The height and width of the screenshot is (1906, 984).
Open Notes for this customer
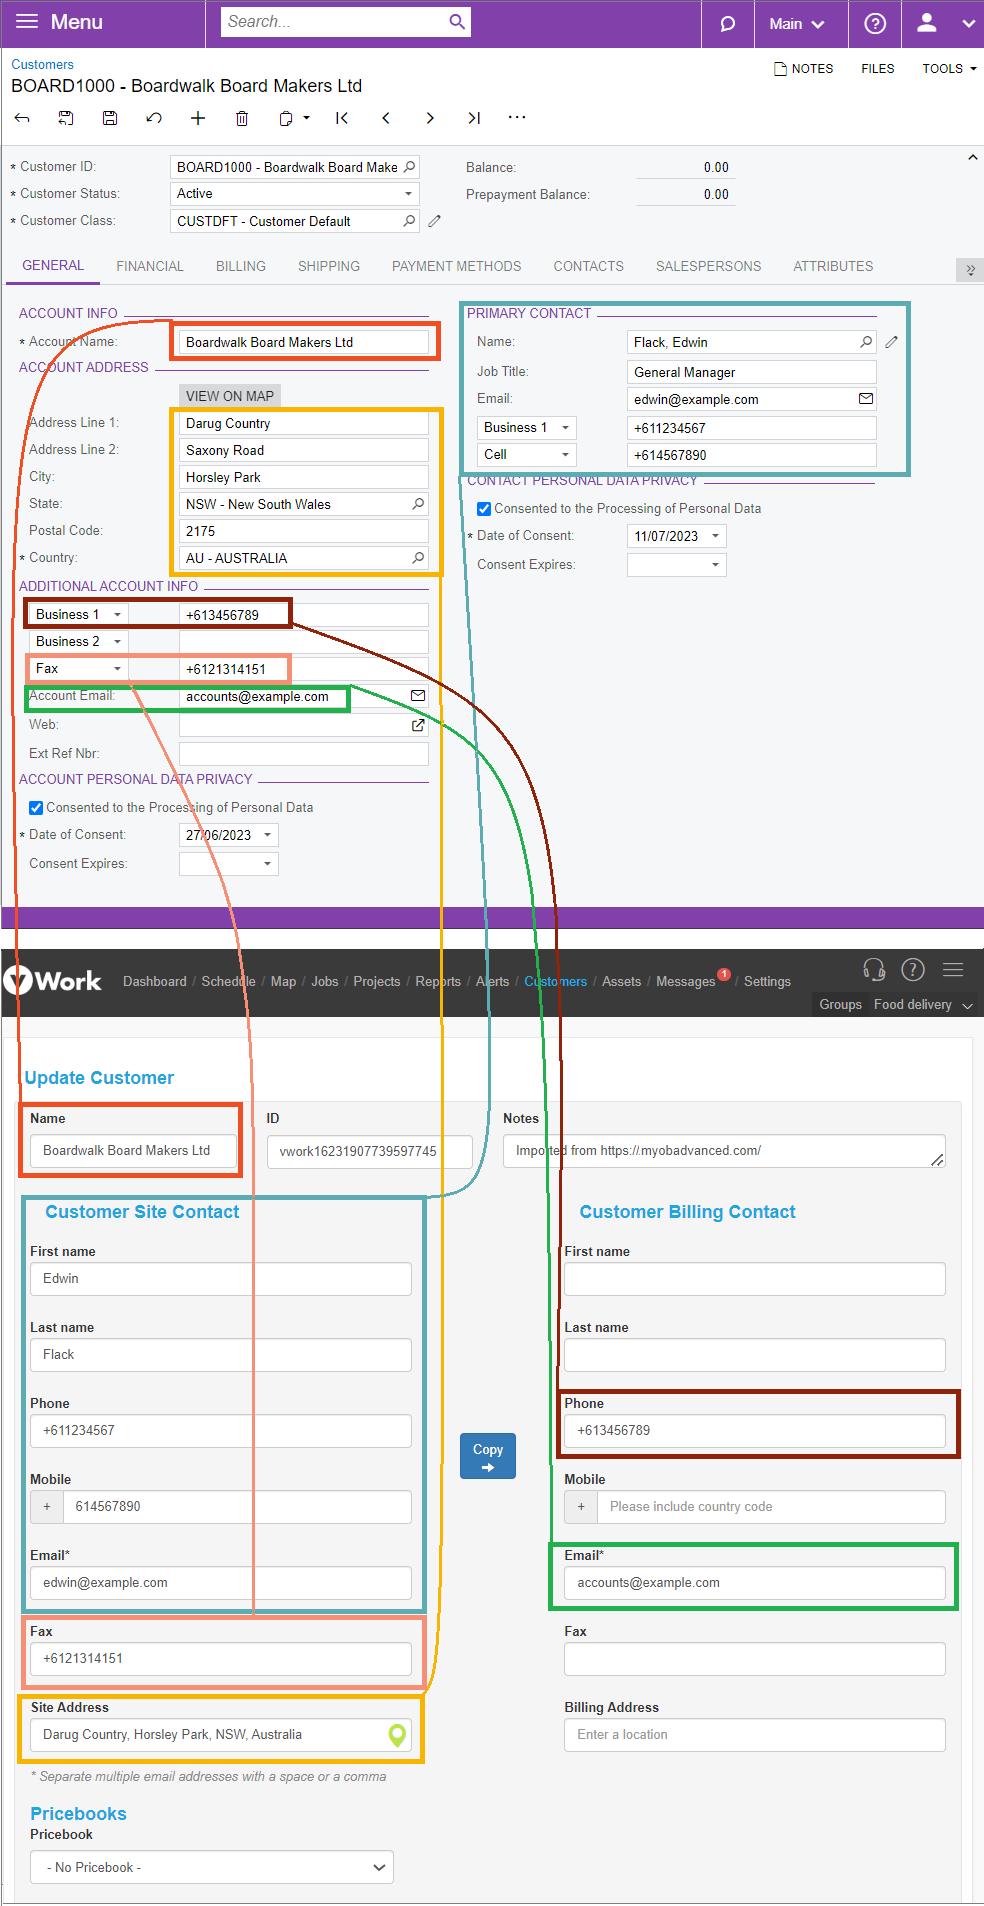[x=804, y=69]
